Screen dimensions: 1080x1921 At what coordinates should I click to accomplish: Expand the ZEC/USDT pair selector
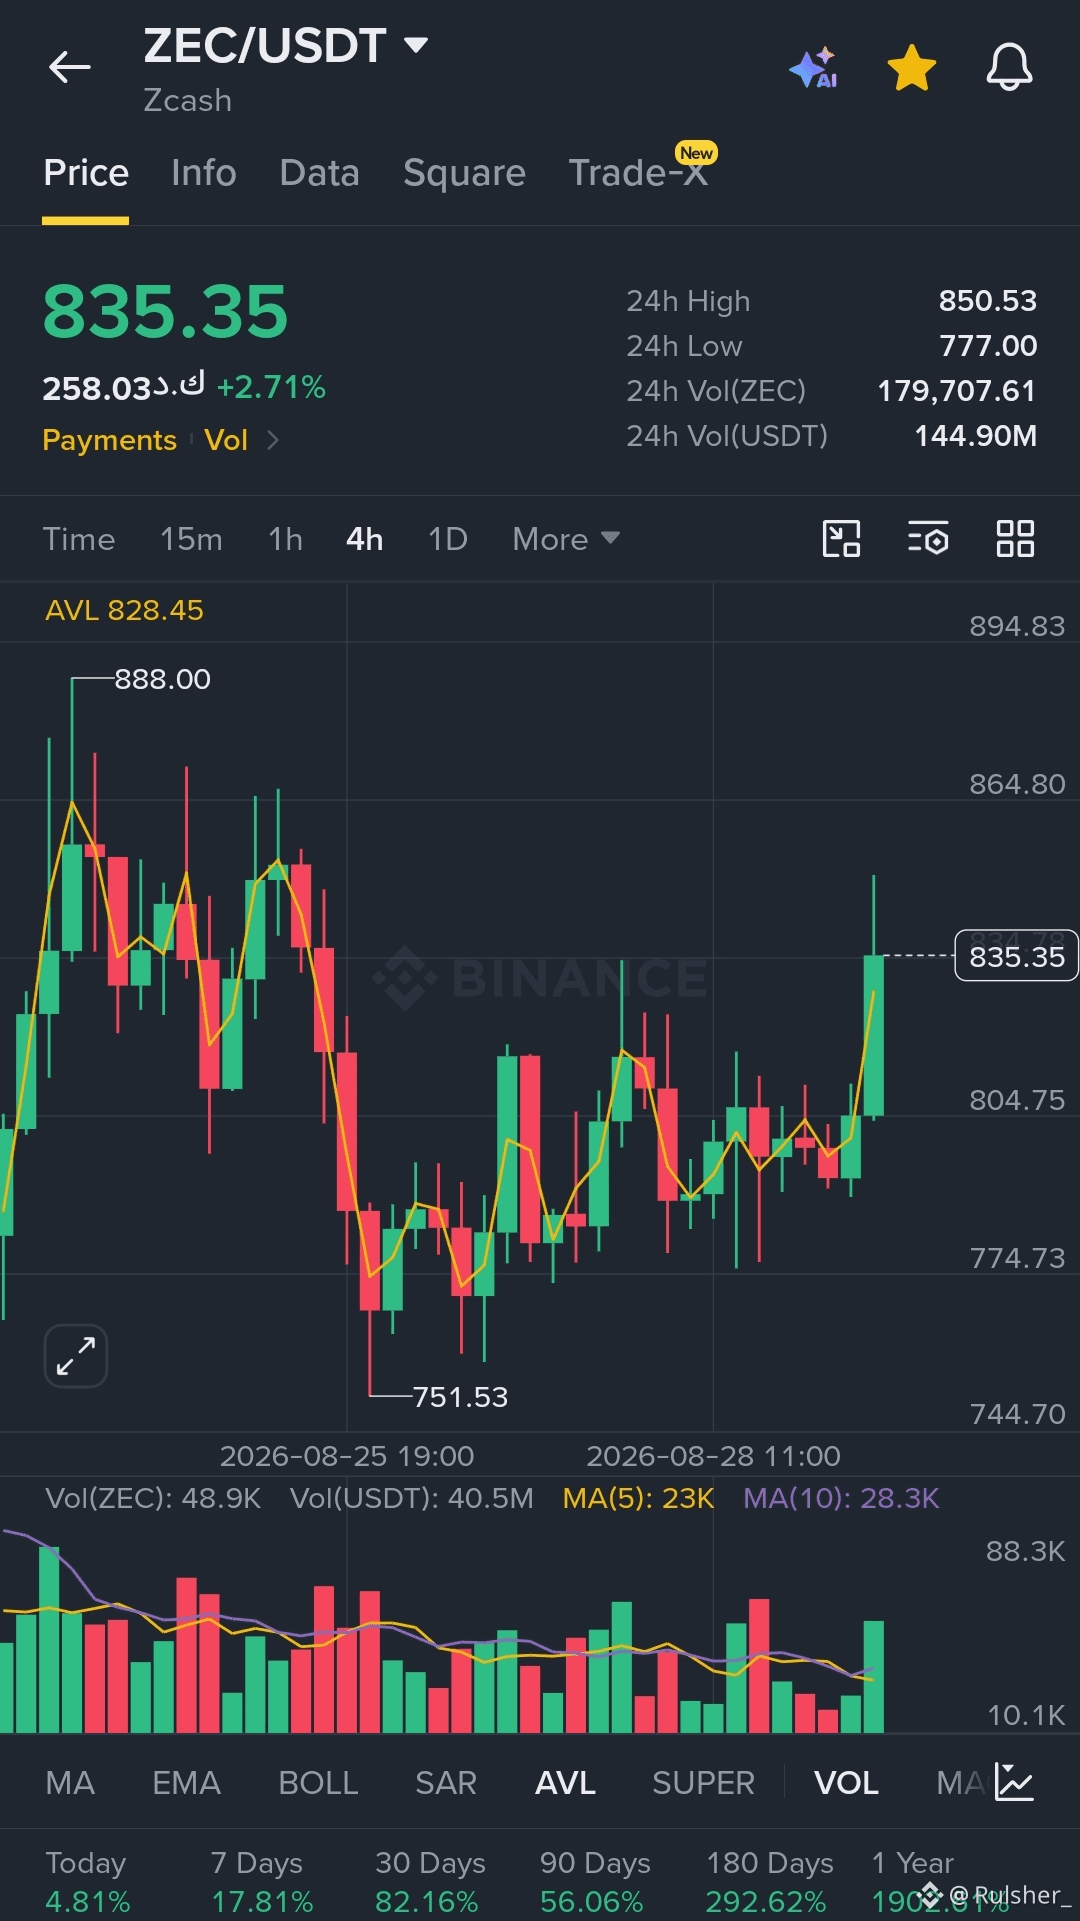tap(416, 45)
